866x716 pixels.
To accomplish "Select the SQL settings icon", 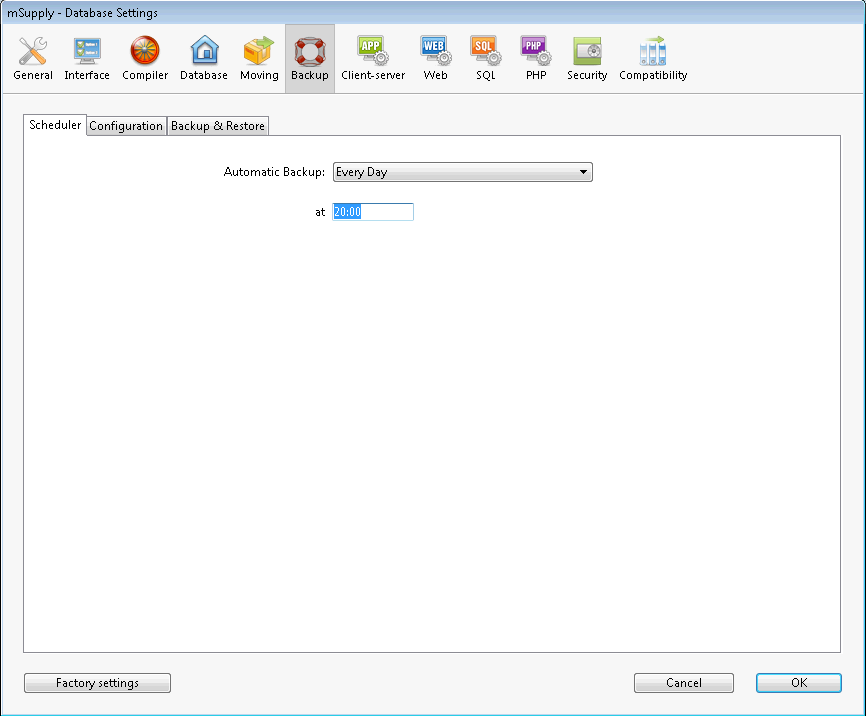I will (485, 52).
